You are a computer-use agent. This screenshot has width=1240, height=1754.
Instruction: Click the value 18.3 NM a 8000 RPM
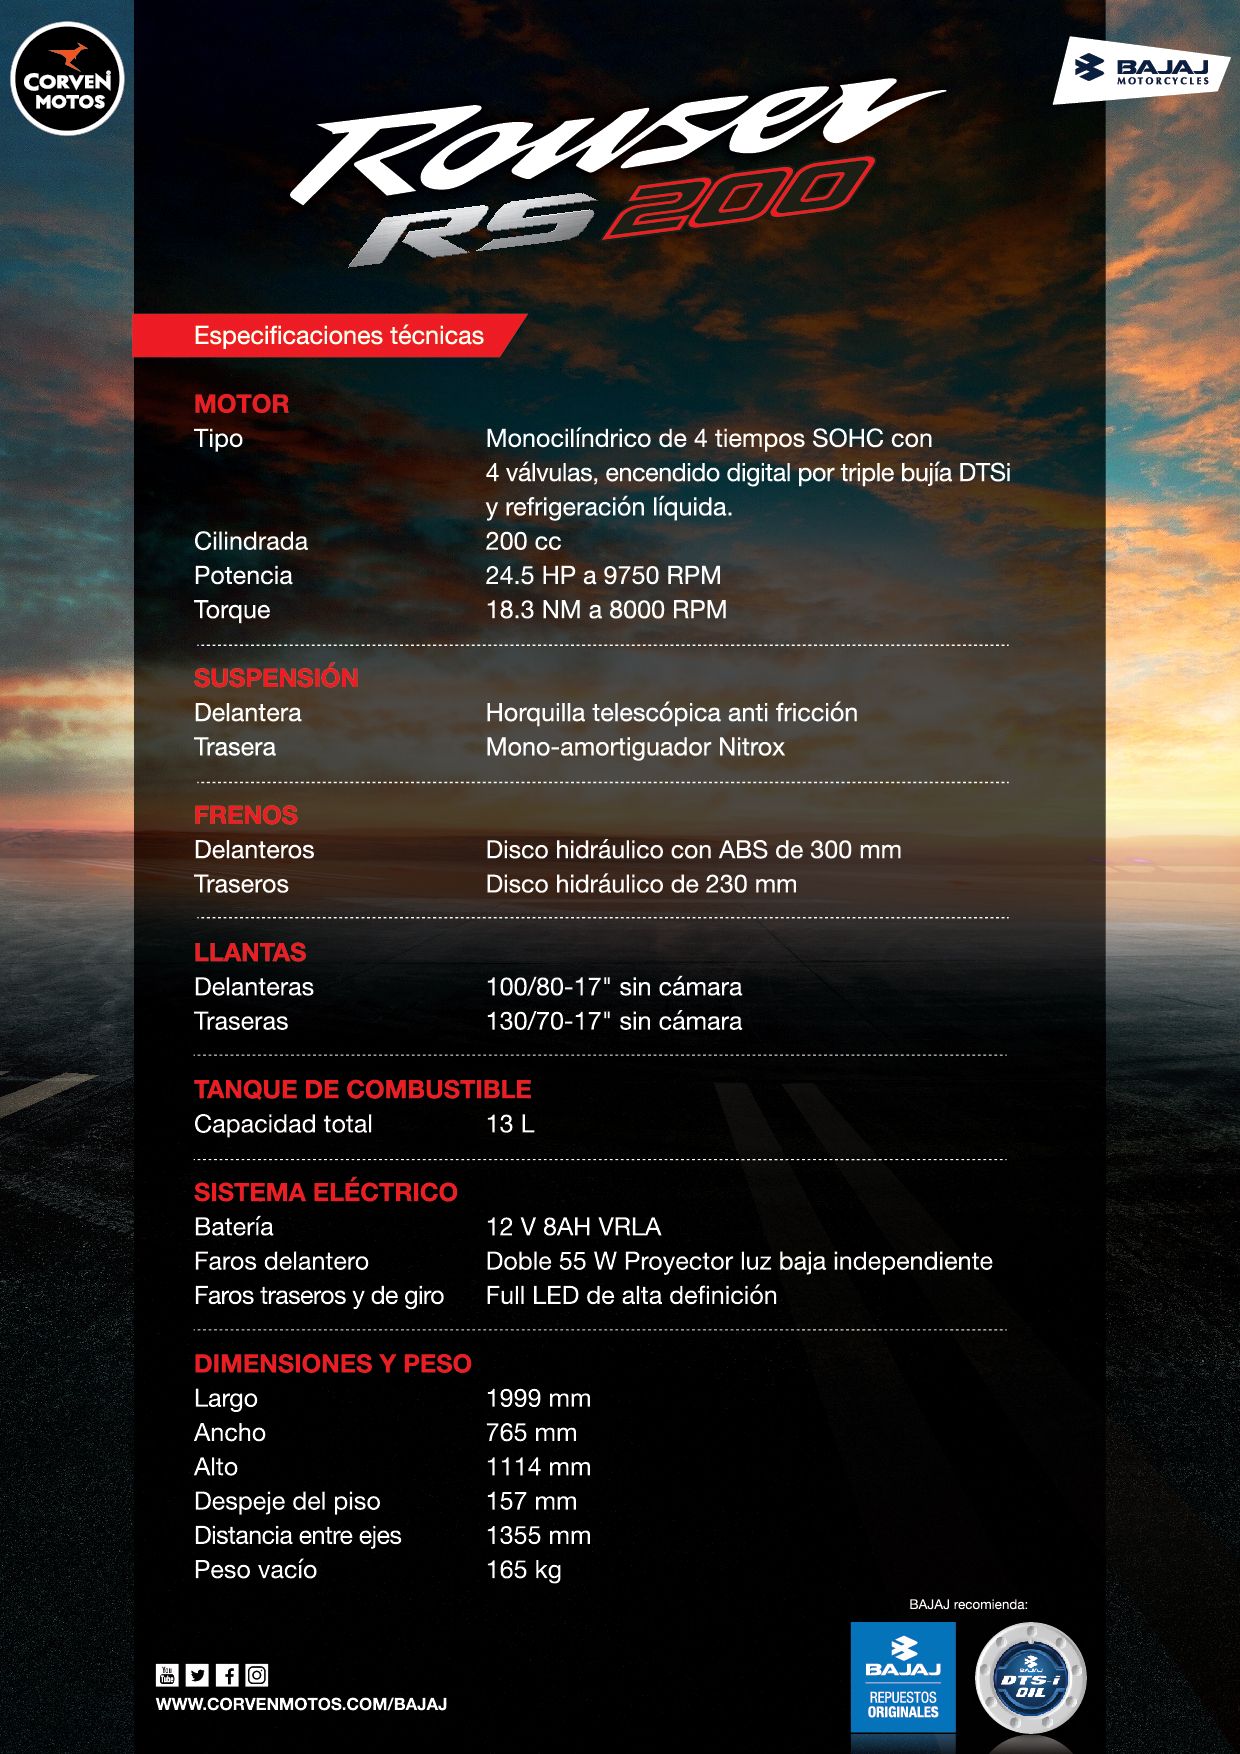pyautogui.click(x=606, y=609)
